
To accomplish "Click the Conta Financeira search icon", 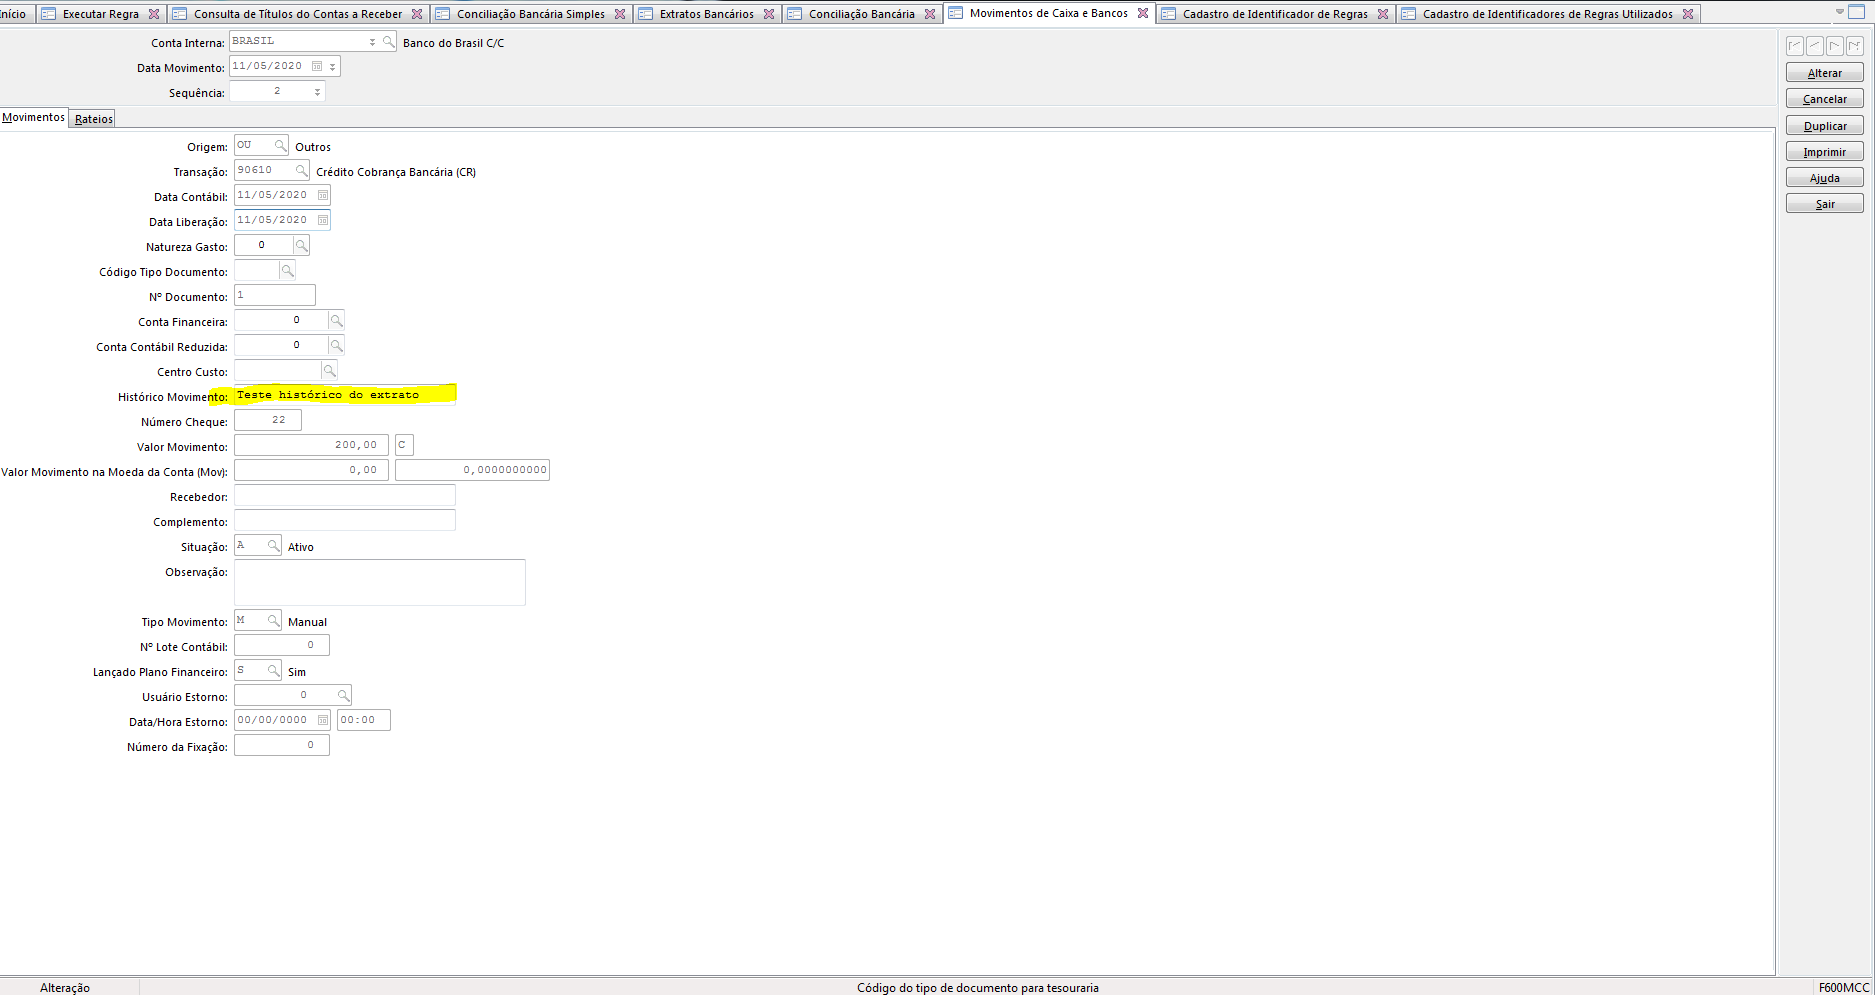I will pyautogui.click(x=336, y=321).
